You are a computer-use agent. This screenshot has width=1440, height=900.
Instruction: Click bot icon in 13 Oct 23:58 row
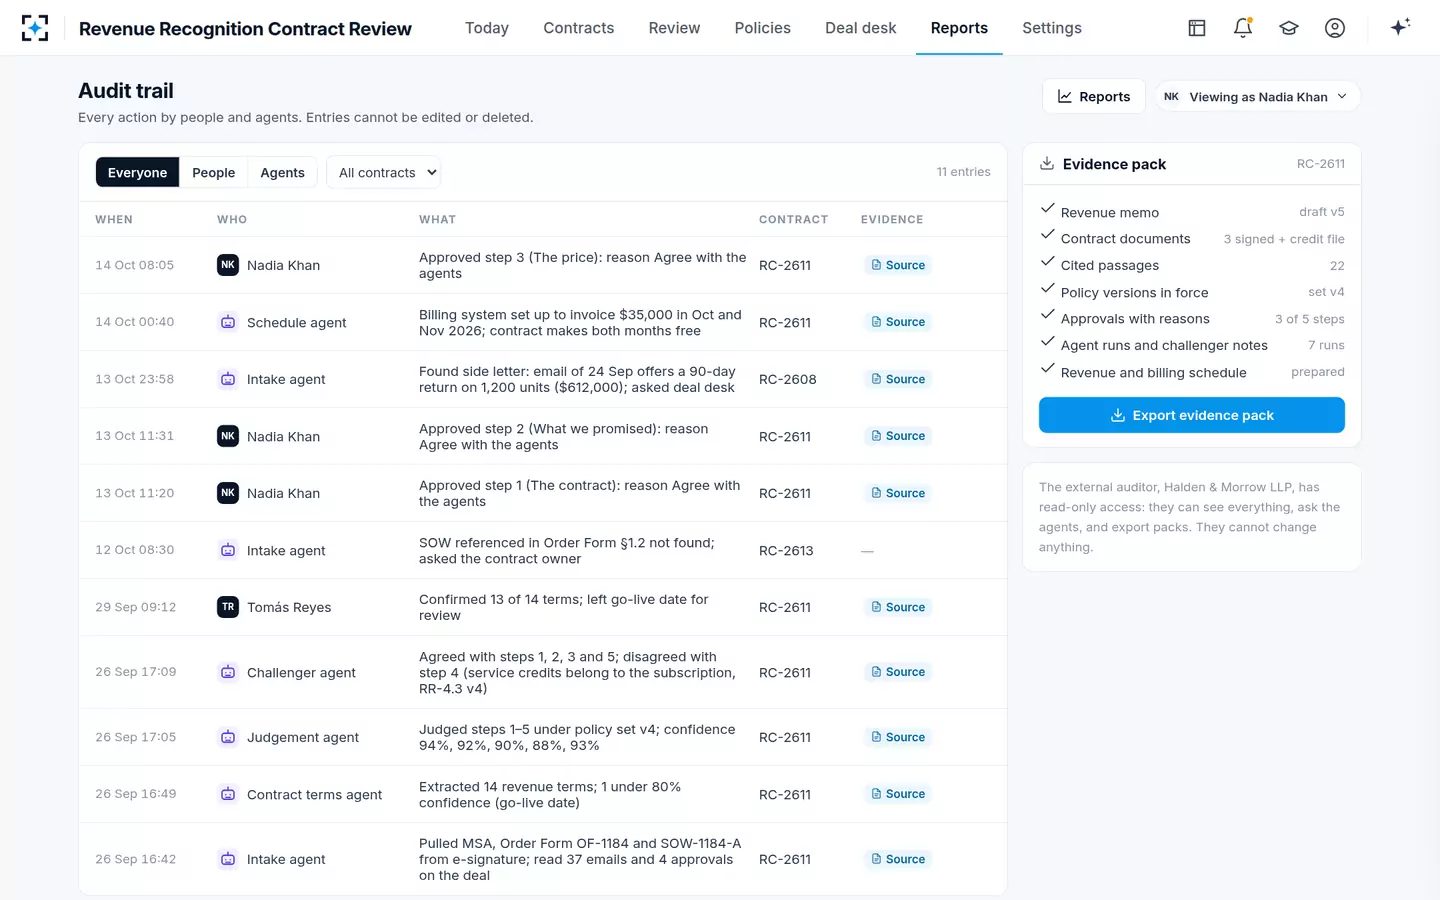tap(228, 379)
